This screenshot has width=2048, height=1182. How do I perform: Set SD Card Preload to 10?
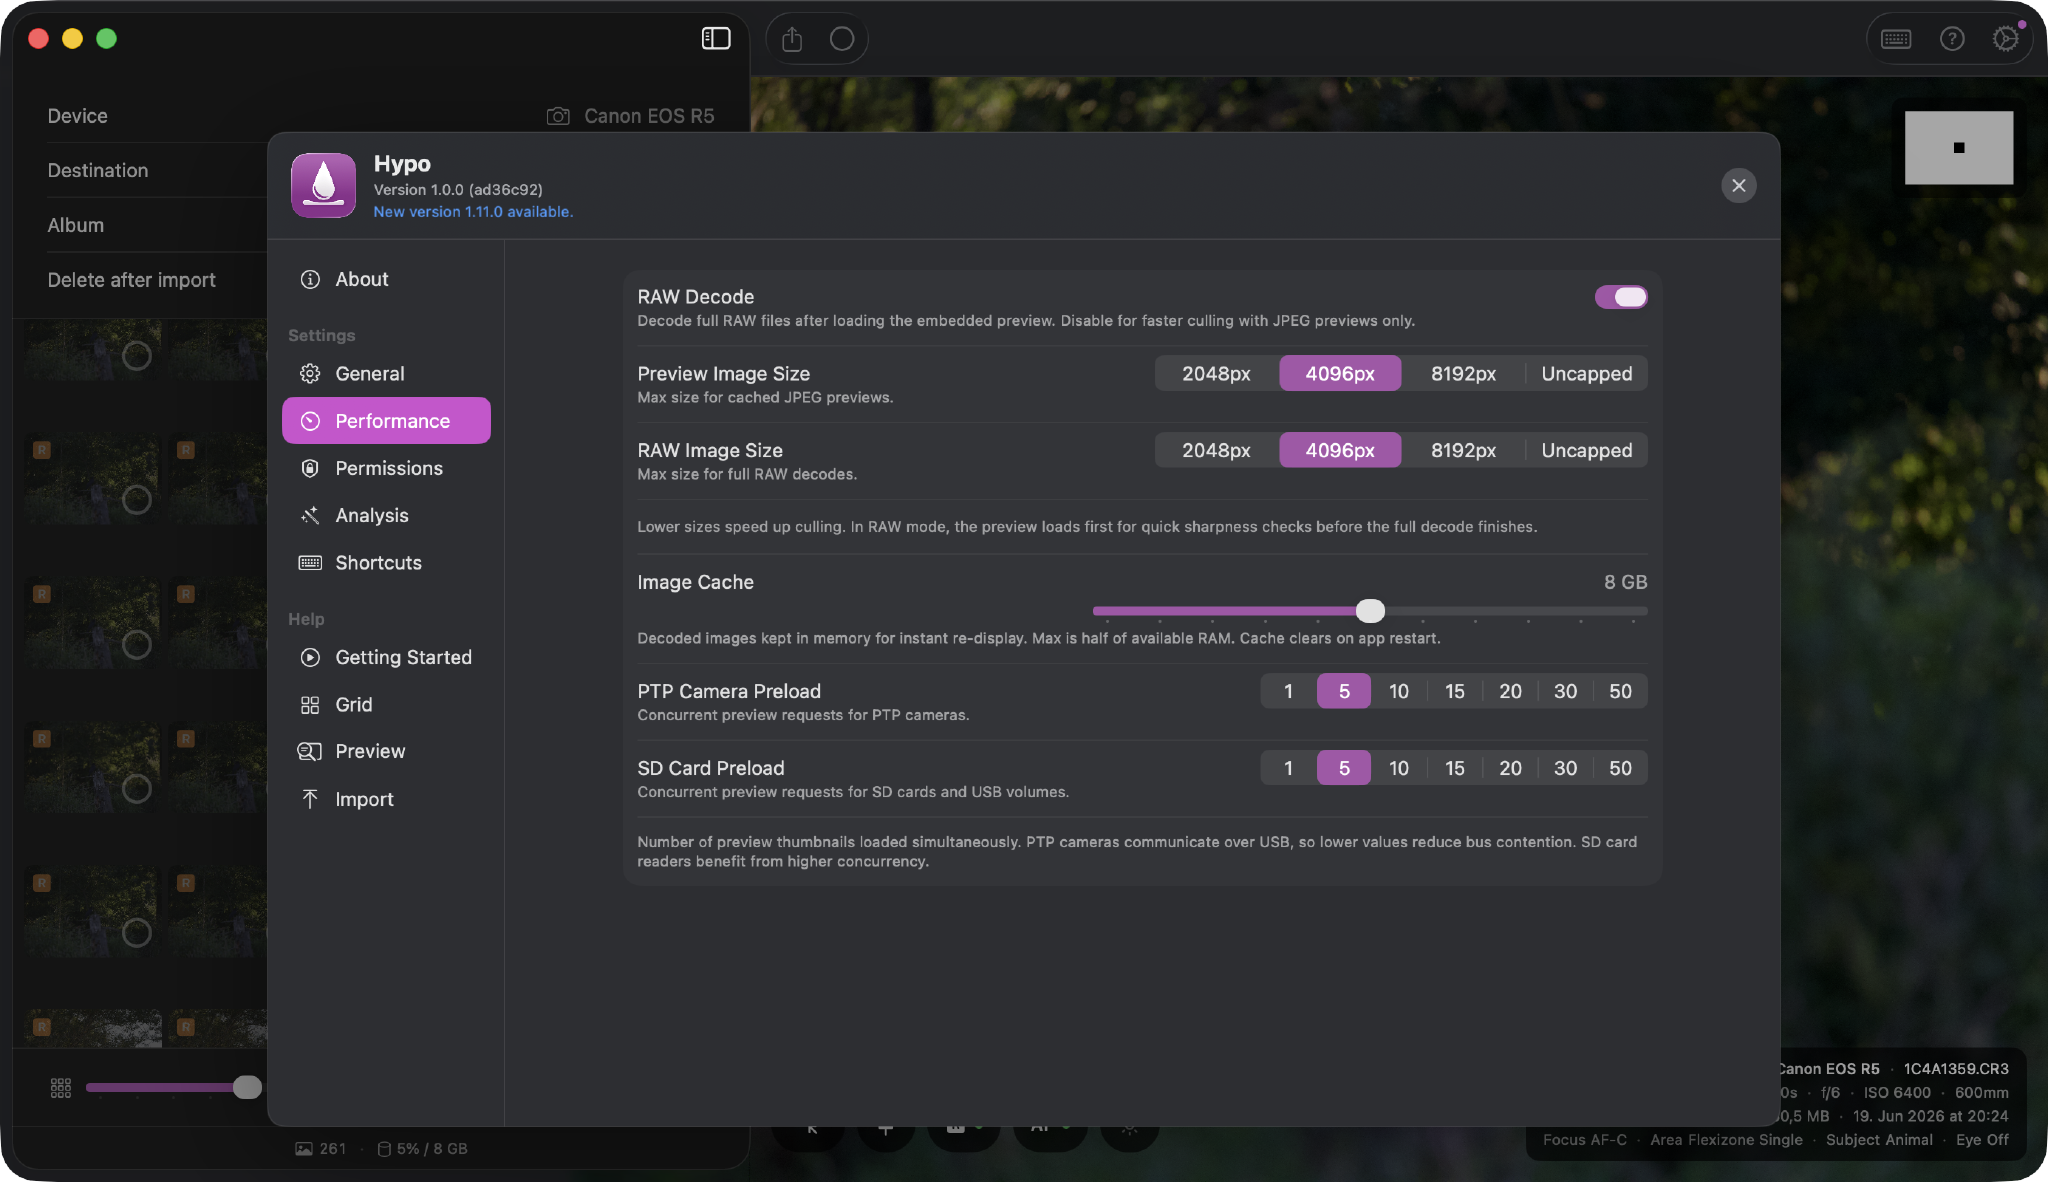[1398, 768]
